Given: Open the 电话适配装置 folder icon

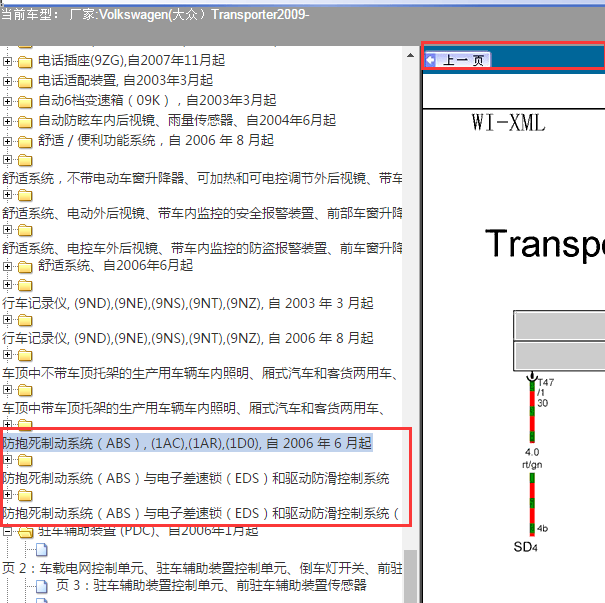Looking at the screenshot, I should point(25,81).
